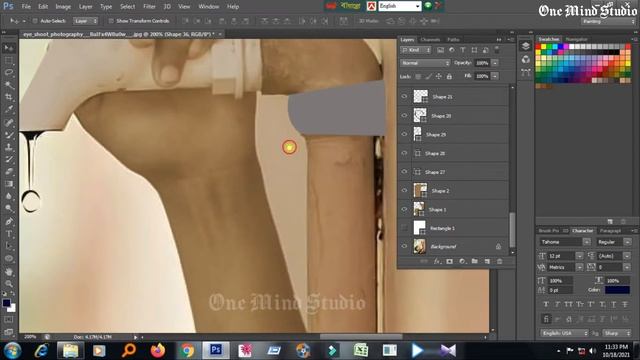Hide the Shape 1 layer

click(x=404, y=209)
